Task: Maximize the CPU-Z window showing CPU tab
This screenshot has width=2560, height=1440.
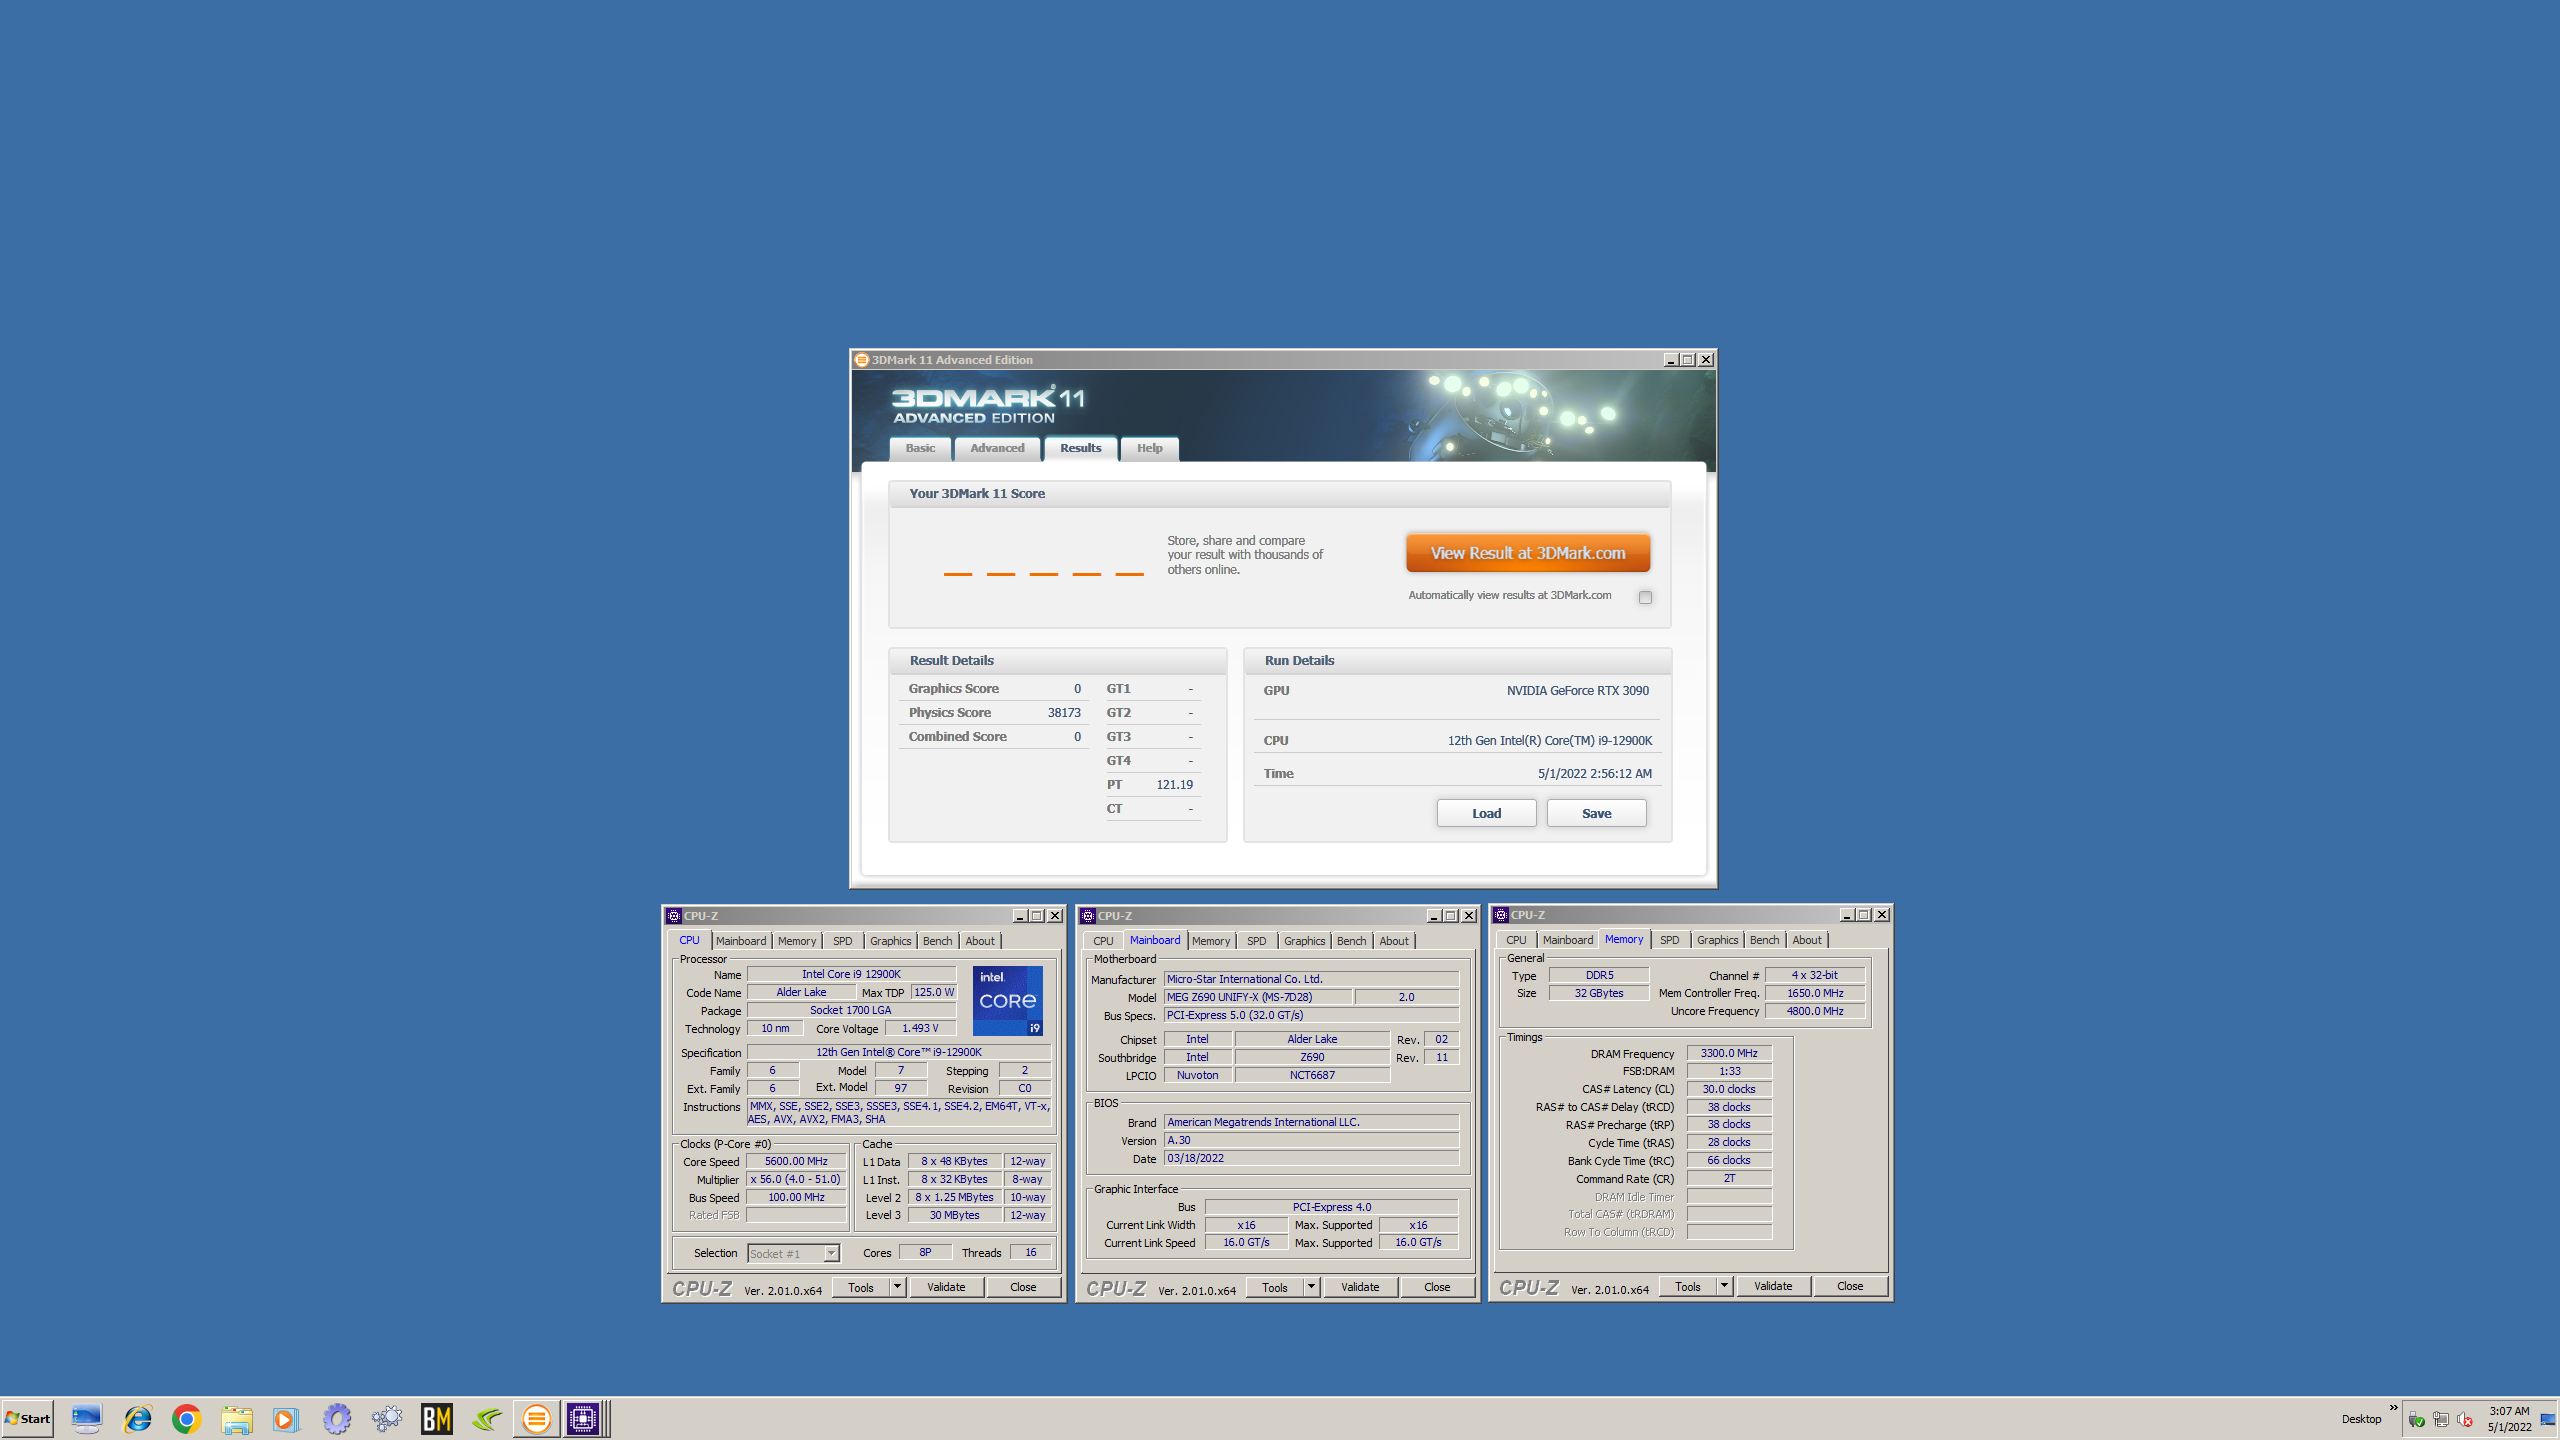Action: 1037,916
